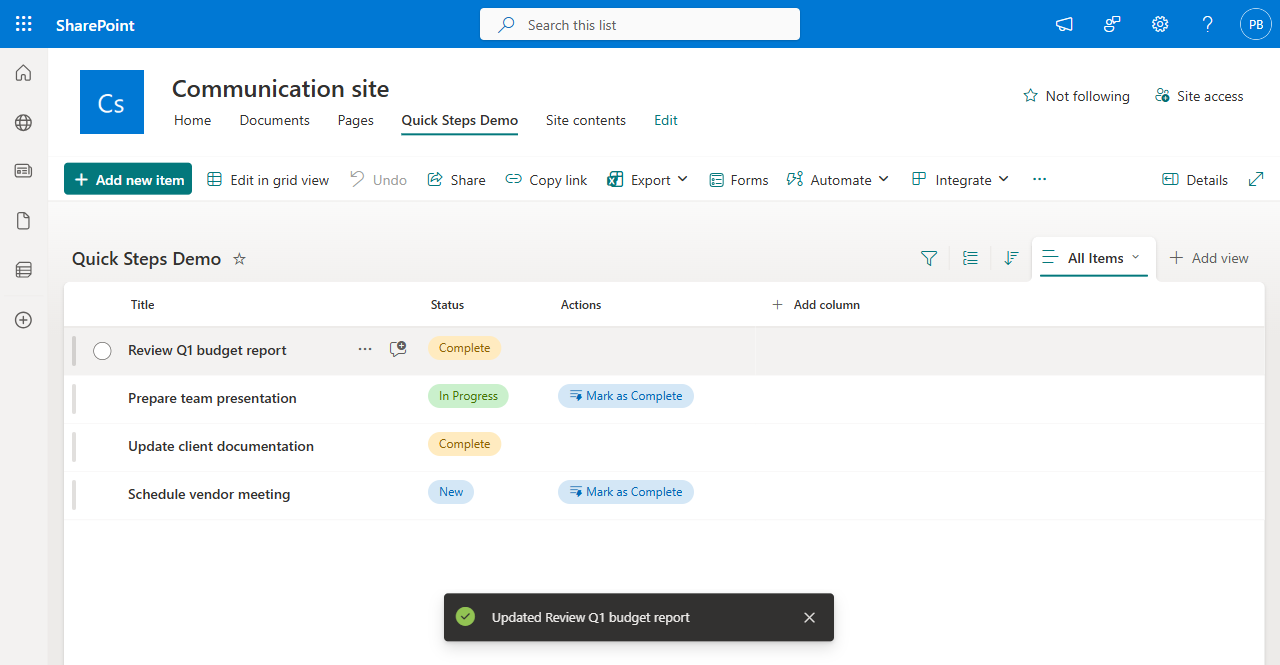This screenshot has height=665, width=1280.
Task: Go to Pages navigation tab
Action: click(x=356, y=120)
